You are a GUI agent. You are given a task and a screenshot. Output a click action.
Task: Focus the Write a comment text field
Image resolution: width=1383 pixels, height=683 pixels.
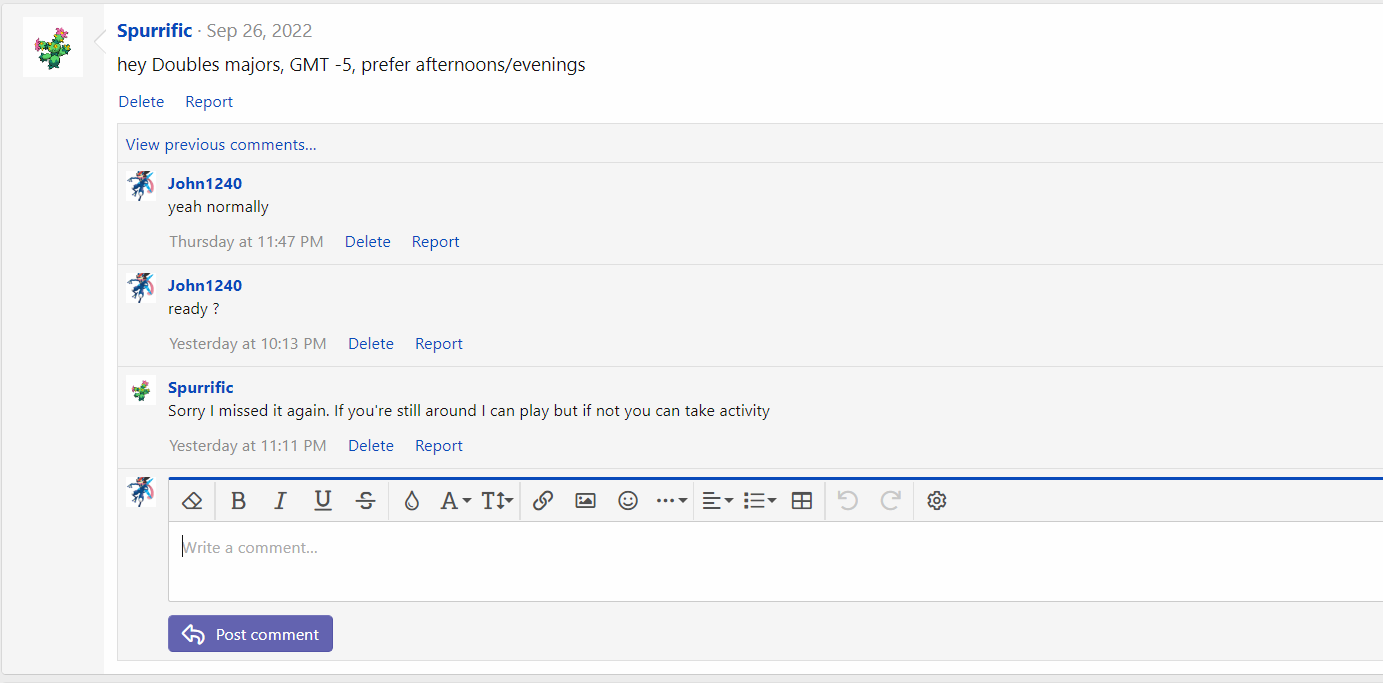(775, 561)
